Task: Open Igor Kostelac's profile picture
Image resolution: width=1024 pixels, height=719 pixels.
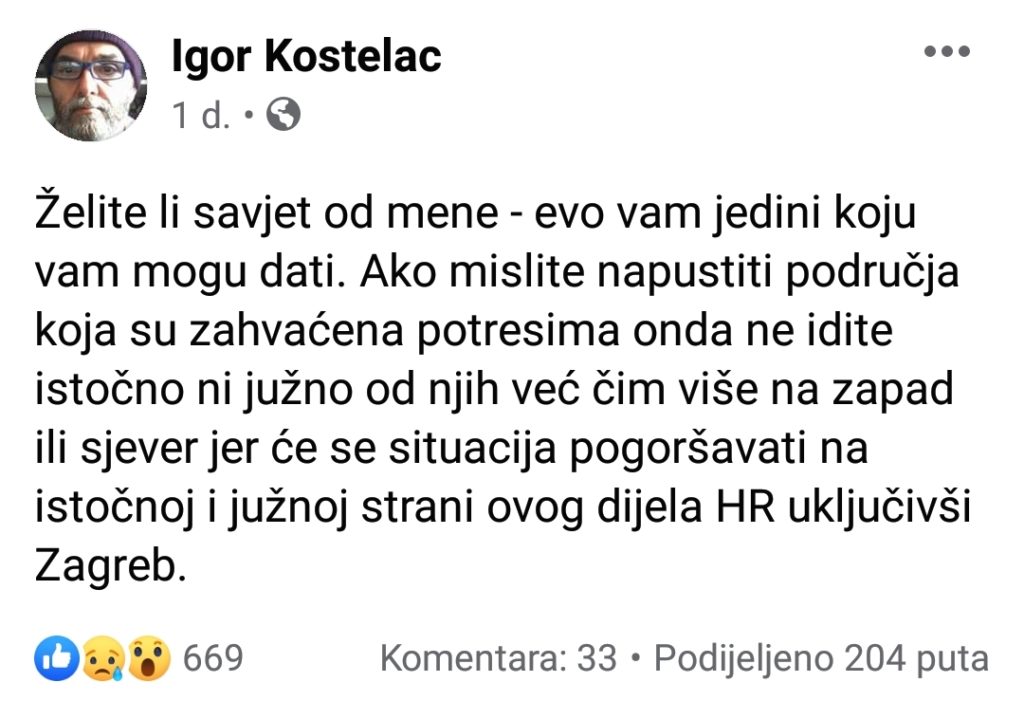Action: pyautogui.click(x=91, y=85)
